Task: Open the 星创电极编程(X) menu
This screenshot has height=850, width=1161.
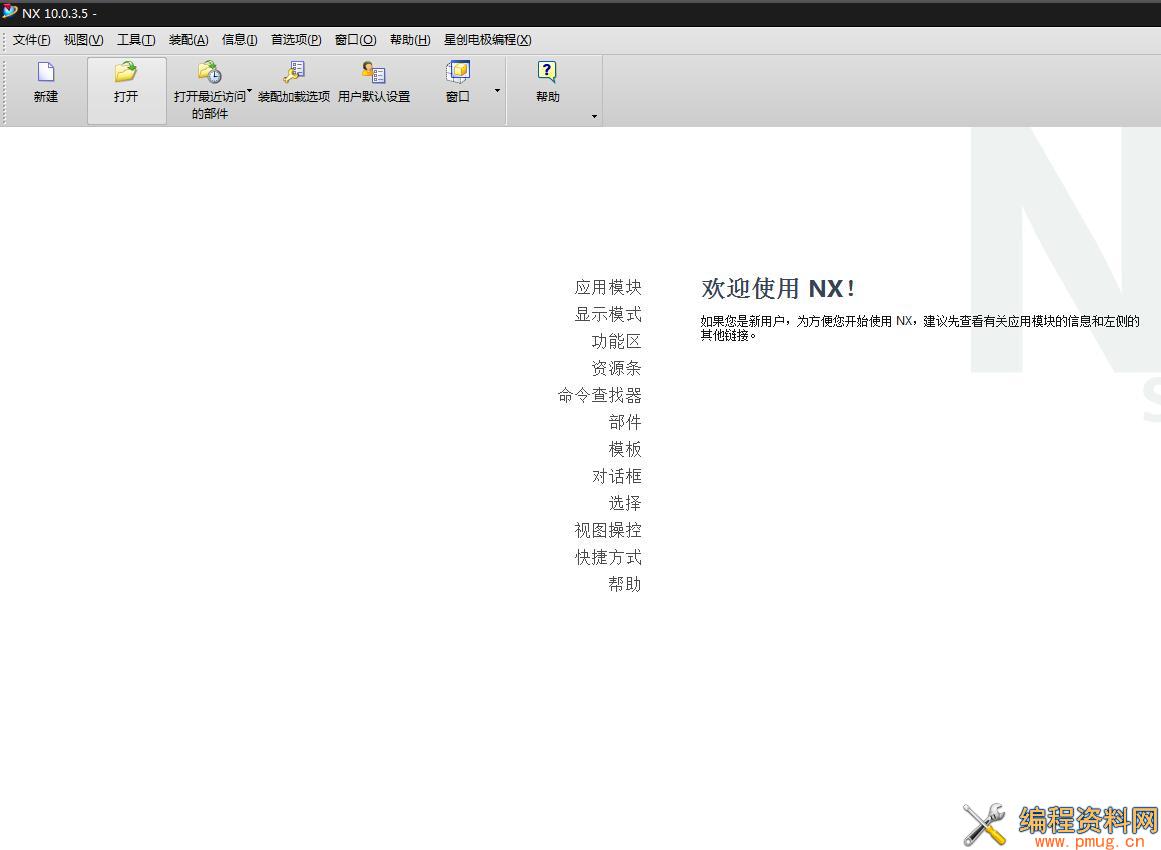Action: pos(487,40)
